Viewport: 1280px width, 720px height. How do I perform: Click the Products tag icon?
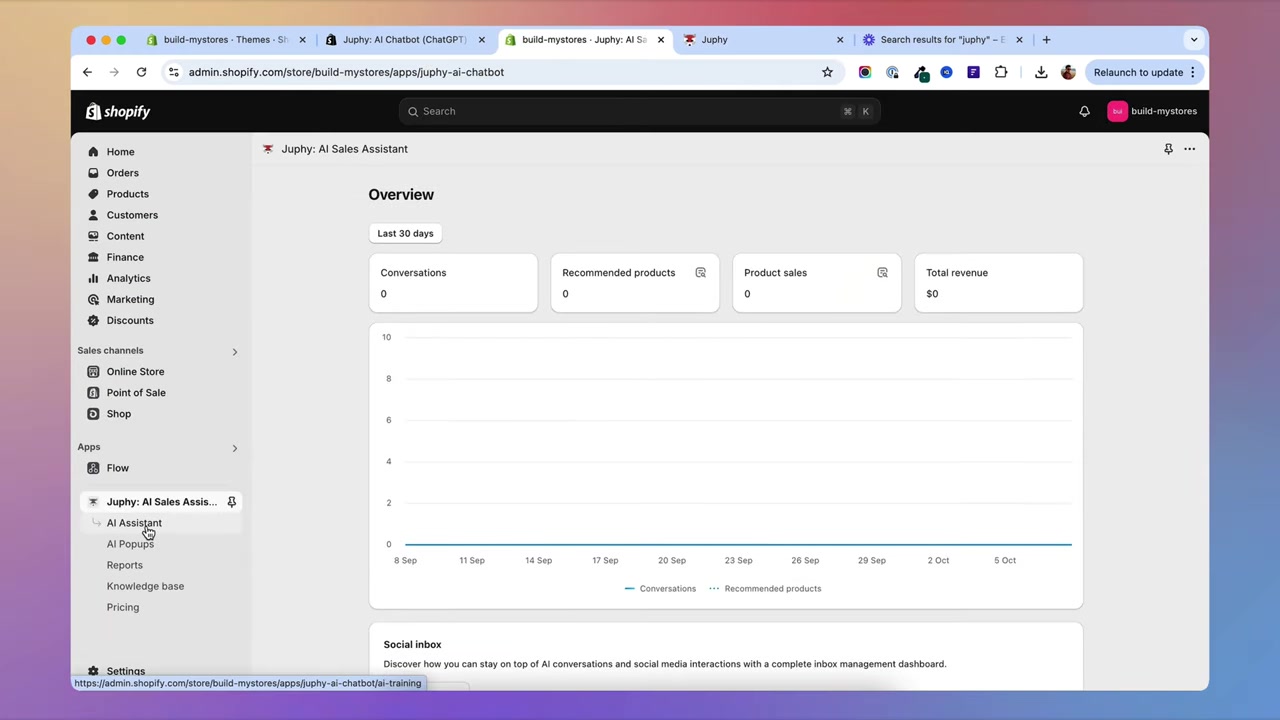[93, 194]
